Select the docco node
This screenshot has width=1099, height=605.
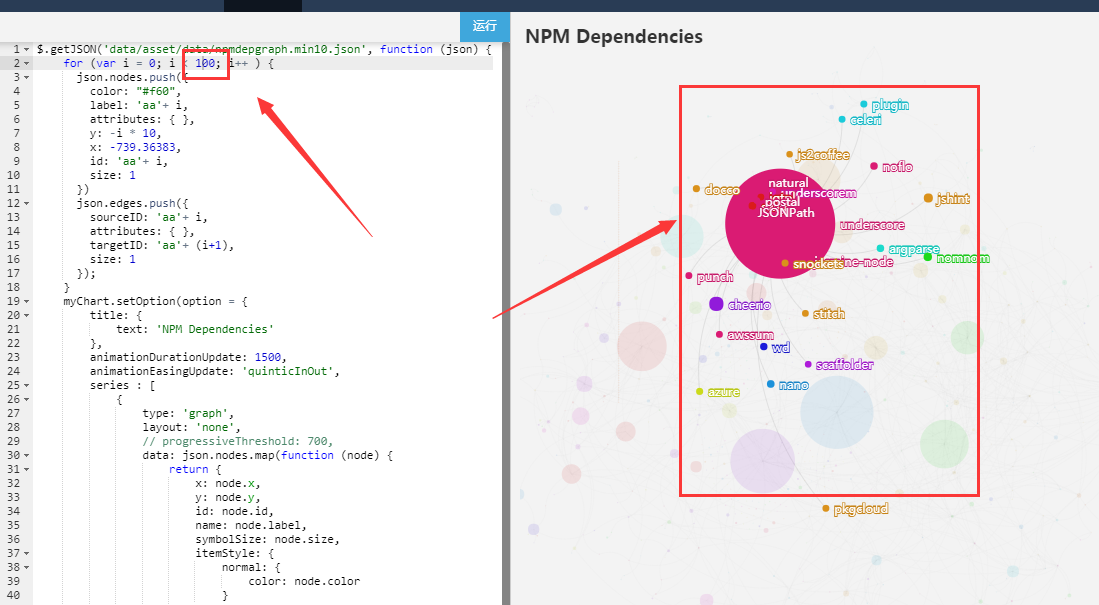click(x=696, y=189)
